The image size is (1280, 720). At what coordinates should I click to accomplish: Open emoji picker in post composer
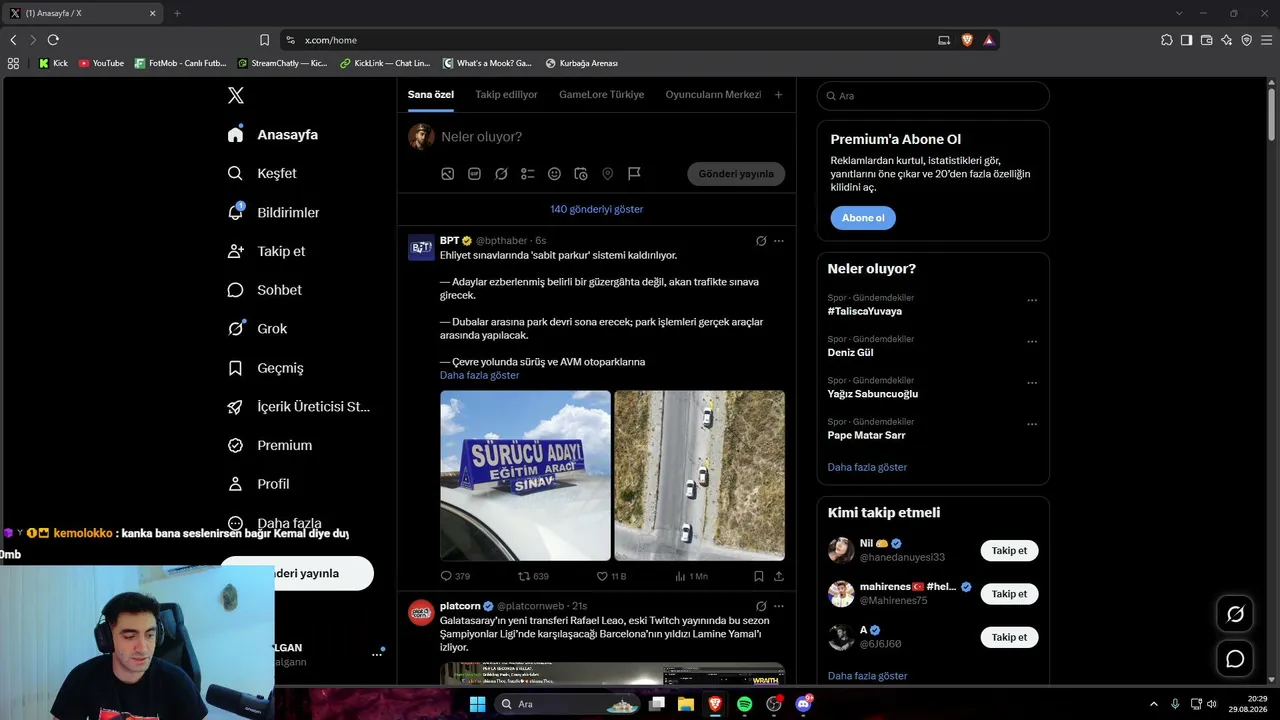pos(554,174)
